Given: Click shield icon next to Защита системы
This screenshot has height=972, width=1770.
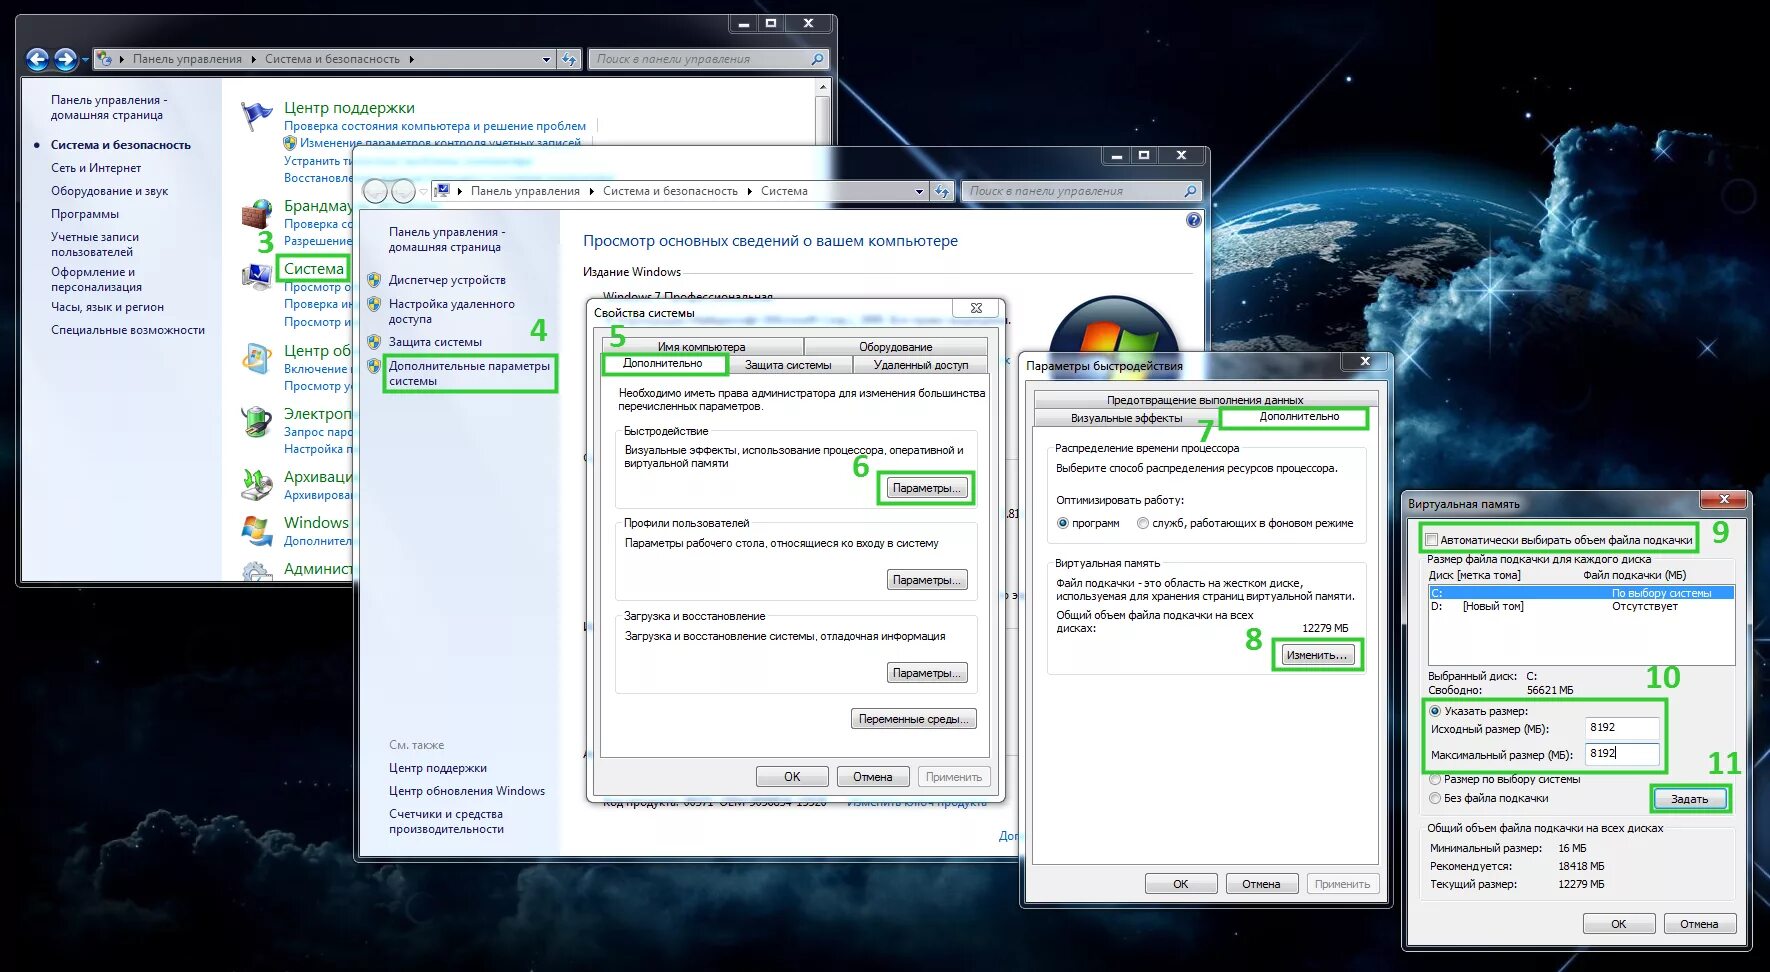Looking at the screenshot, I should [374, 342].
